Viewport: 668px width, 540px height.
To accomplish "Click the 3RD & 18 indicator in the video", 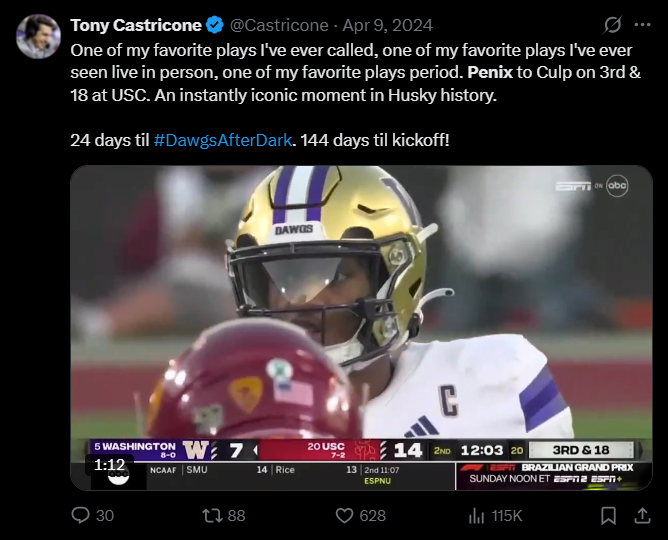I will (583, 450).
